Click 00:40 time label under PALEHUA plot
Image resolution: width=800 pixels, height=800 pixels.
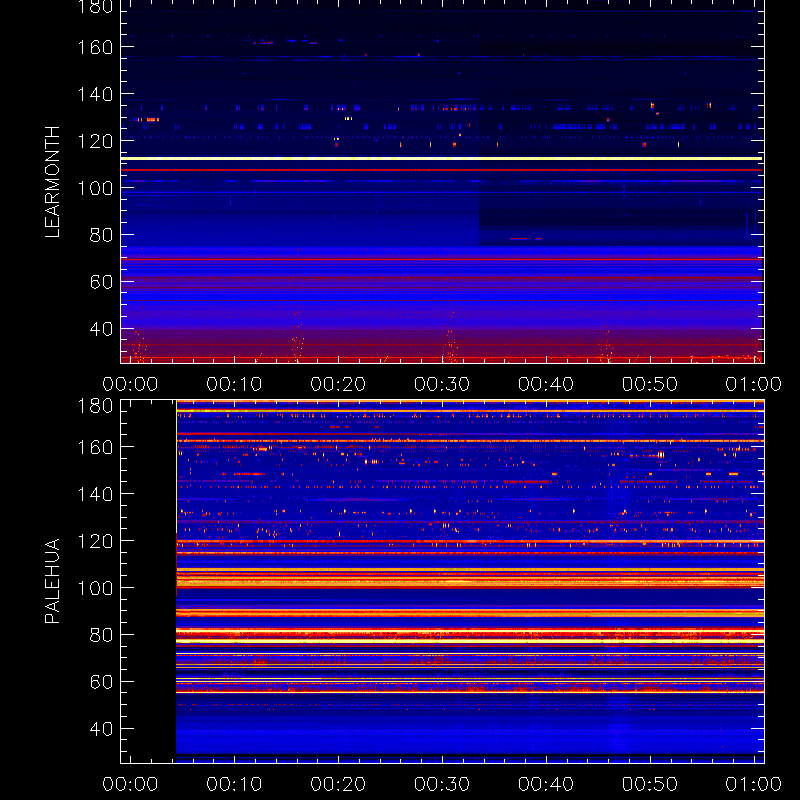(546, 784)
